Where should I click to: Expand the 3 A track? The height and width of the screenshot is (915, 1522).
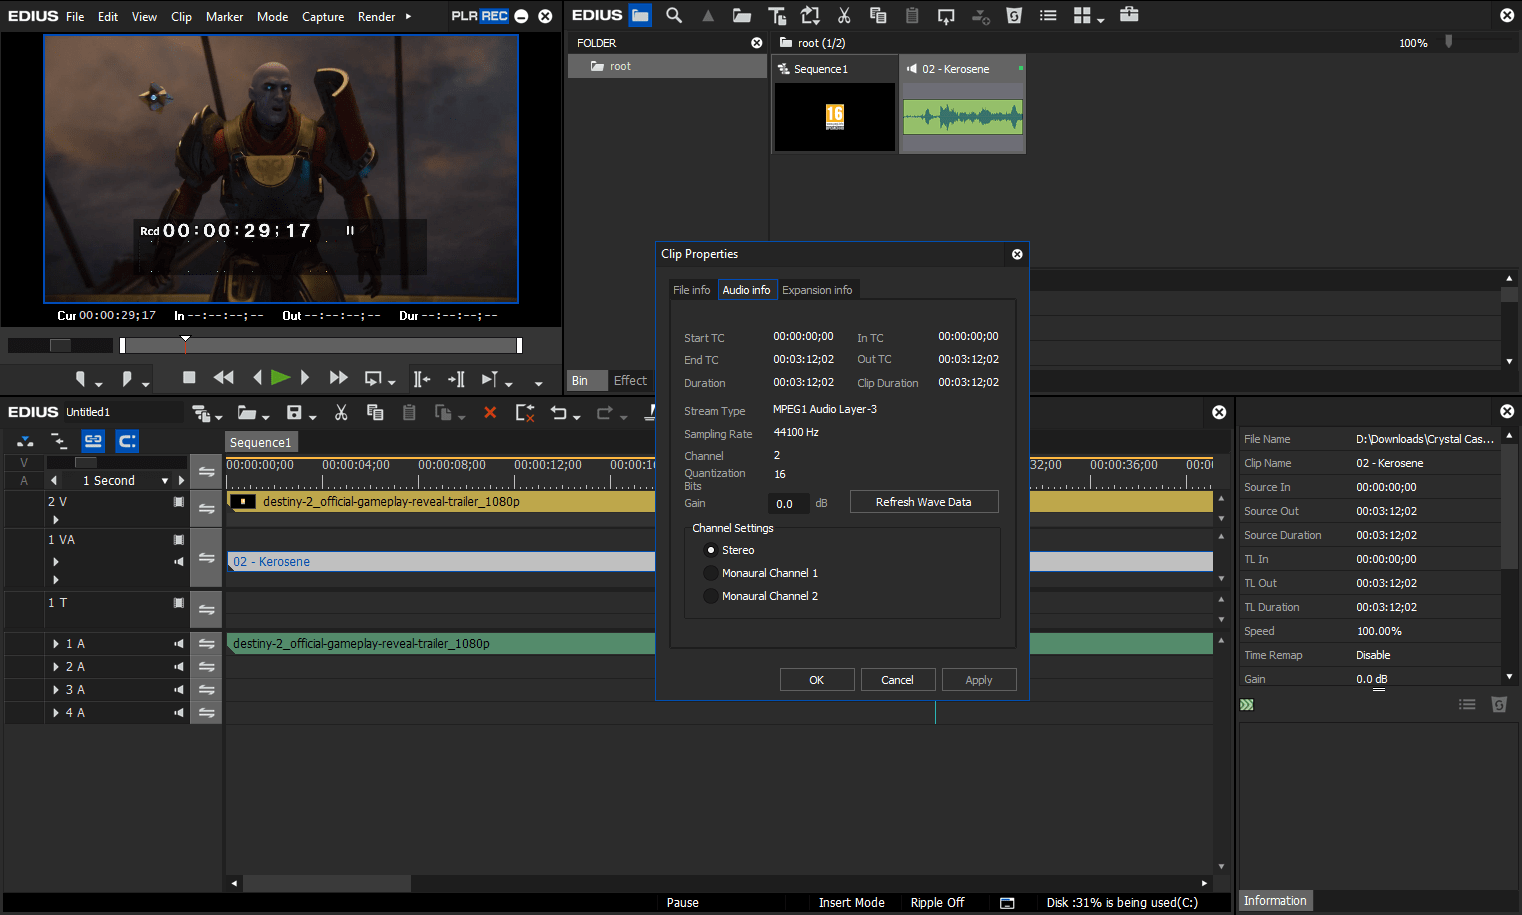[56, 690]
